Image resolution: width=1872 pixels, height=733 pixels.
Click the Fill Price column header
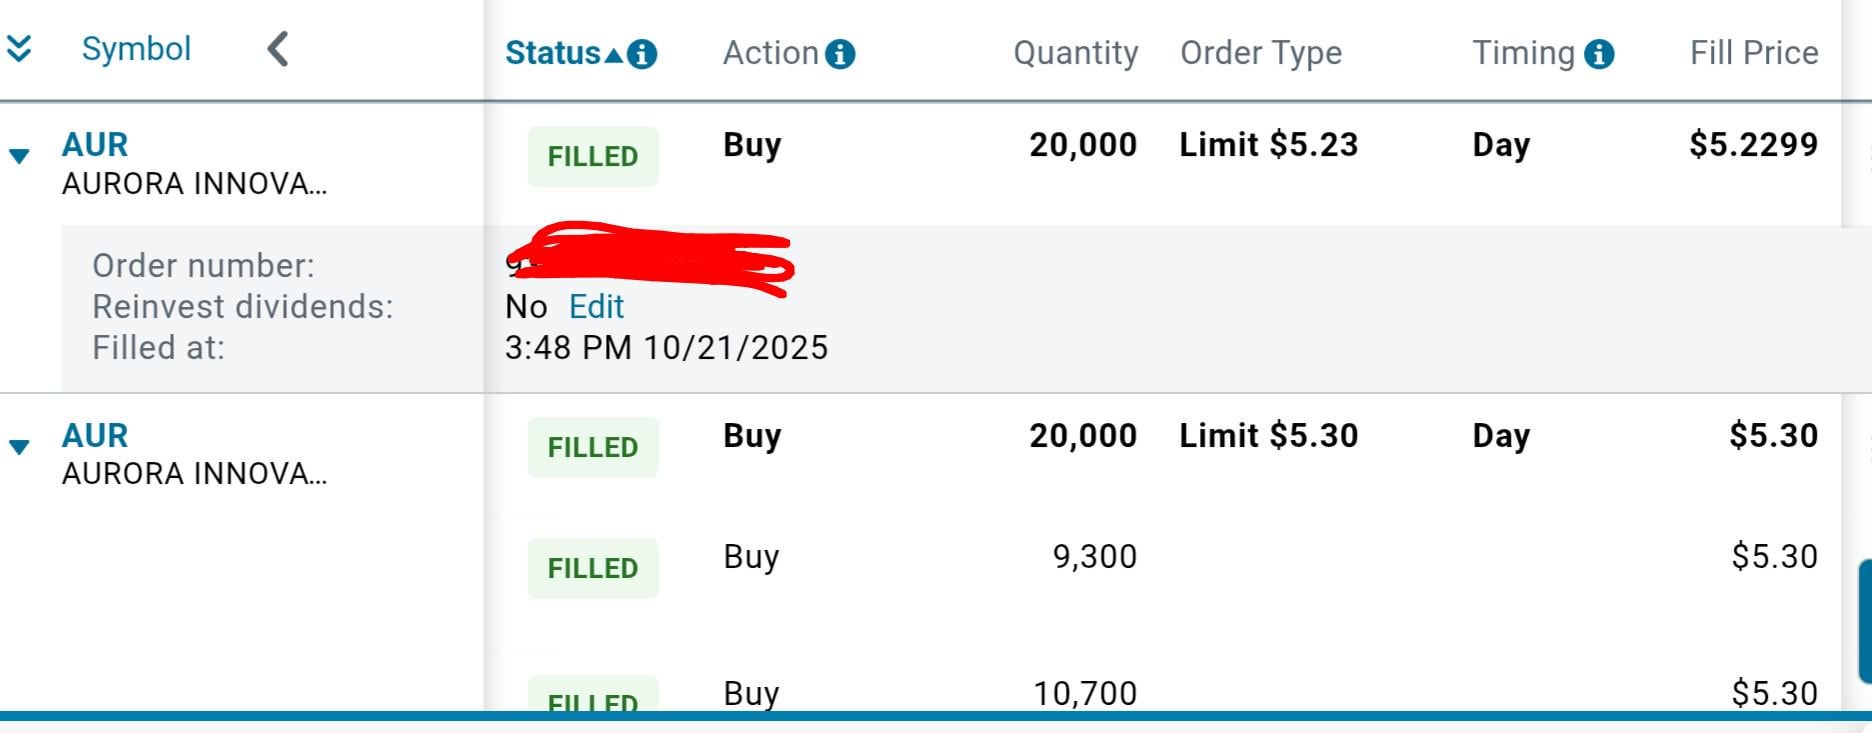pyautogui.click(x=1753, y=53)
